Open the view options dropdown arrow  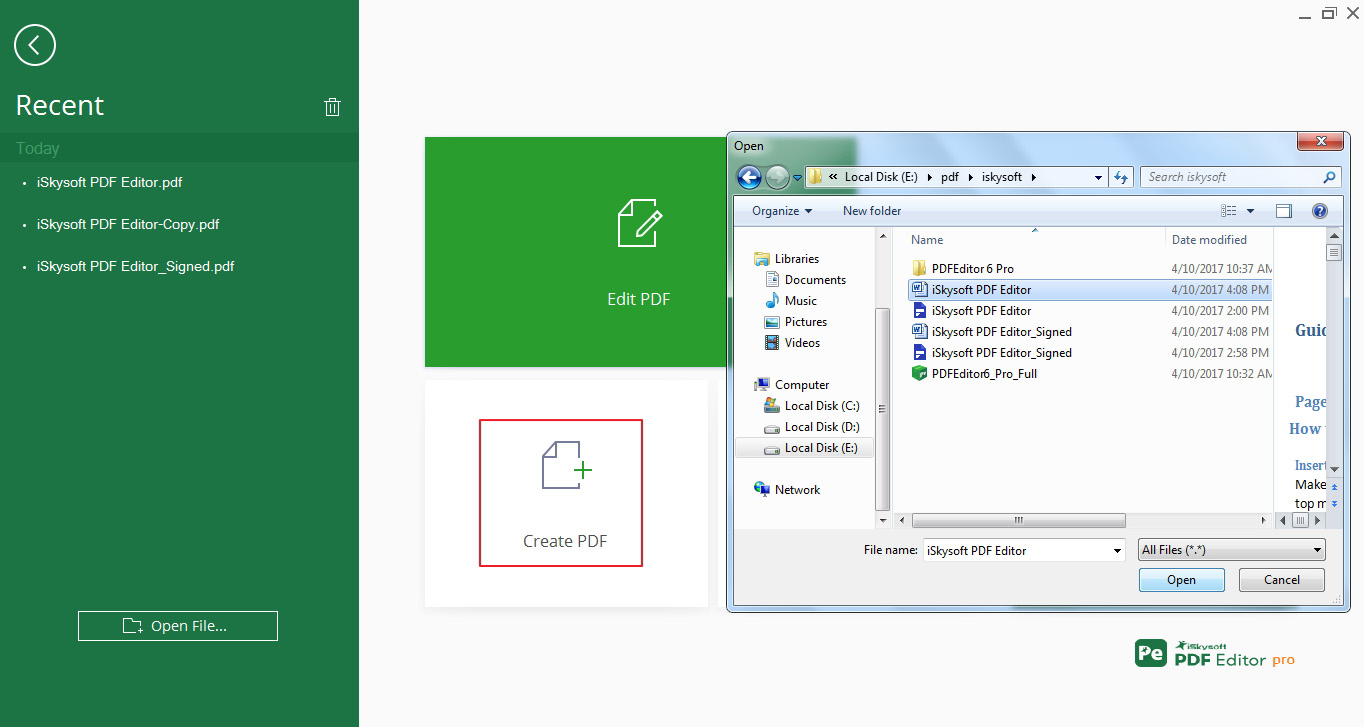tap(1250, 211)
